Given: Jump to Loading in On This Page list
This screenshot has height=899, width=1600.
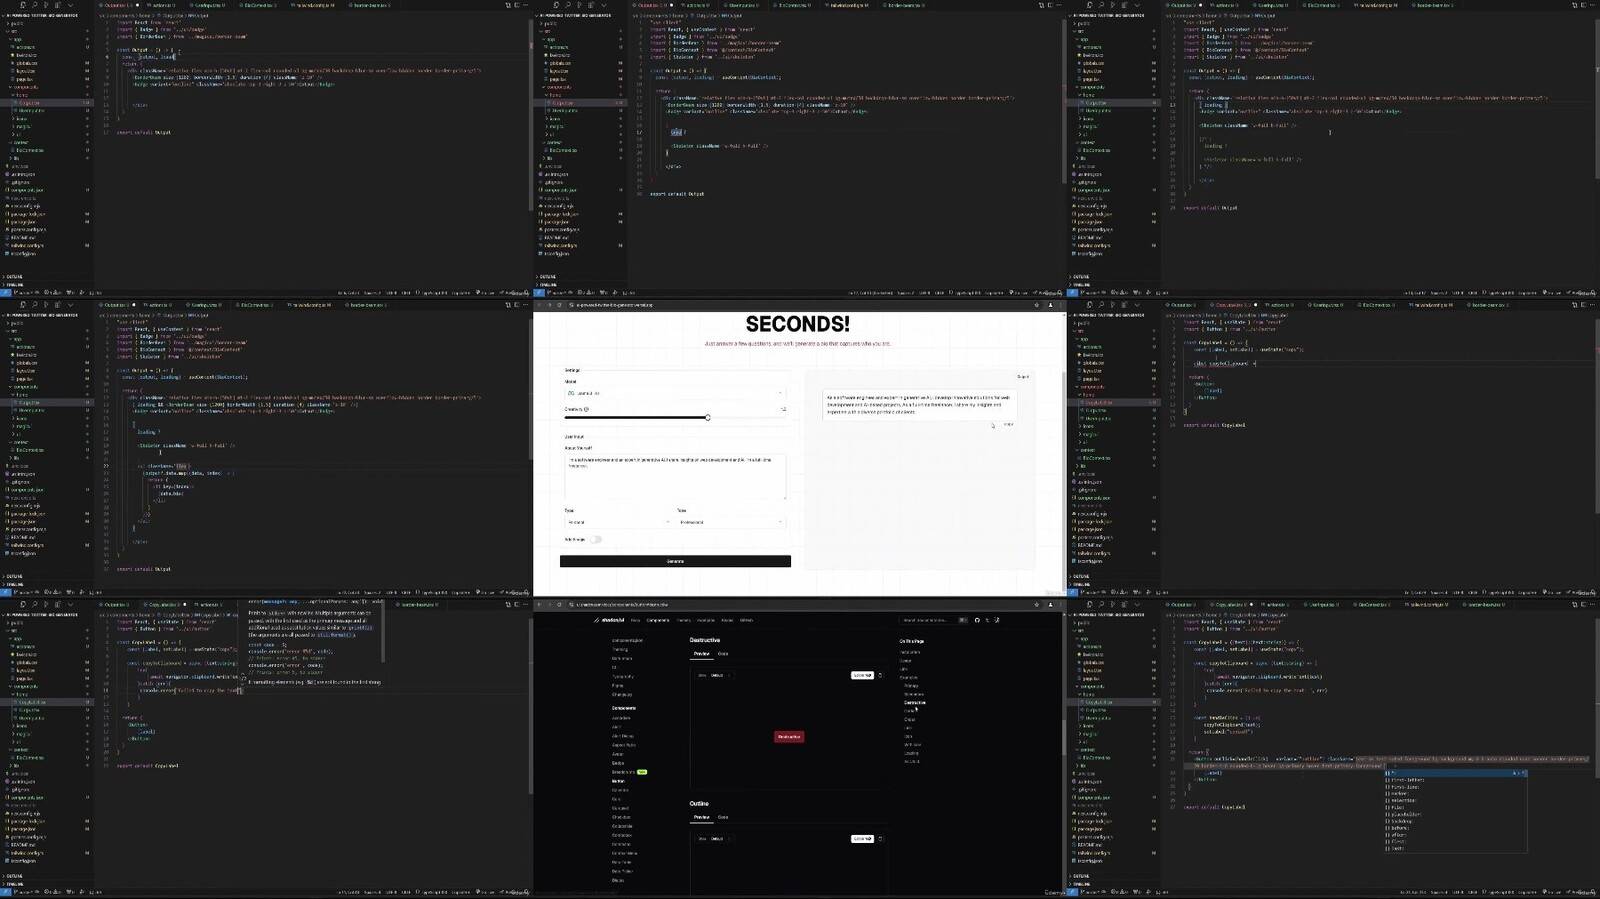Looking at the screenshot, I should [x=911, y=753].
